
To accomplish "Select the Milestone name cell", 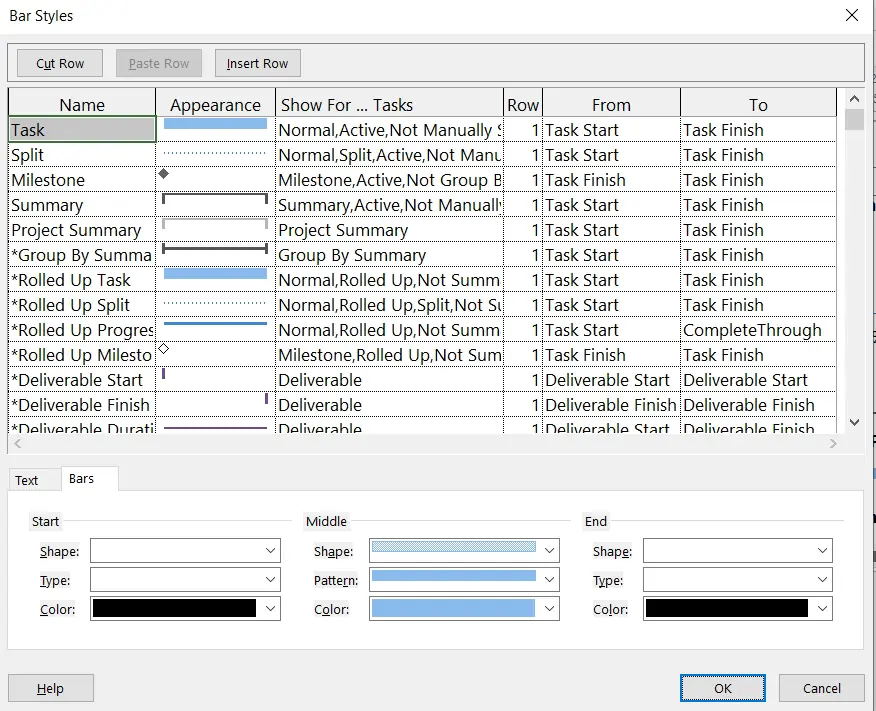I will click(82, 180).
